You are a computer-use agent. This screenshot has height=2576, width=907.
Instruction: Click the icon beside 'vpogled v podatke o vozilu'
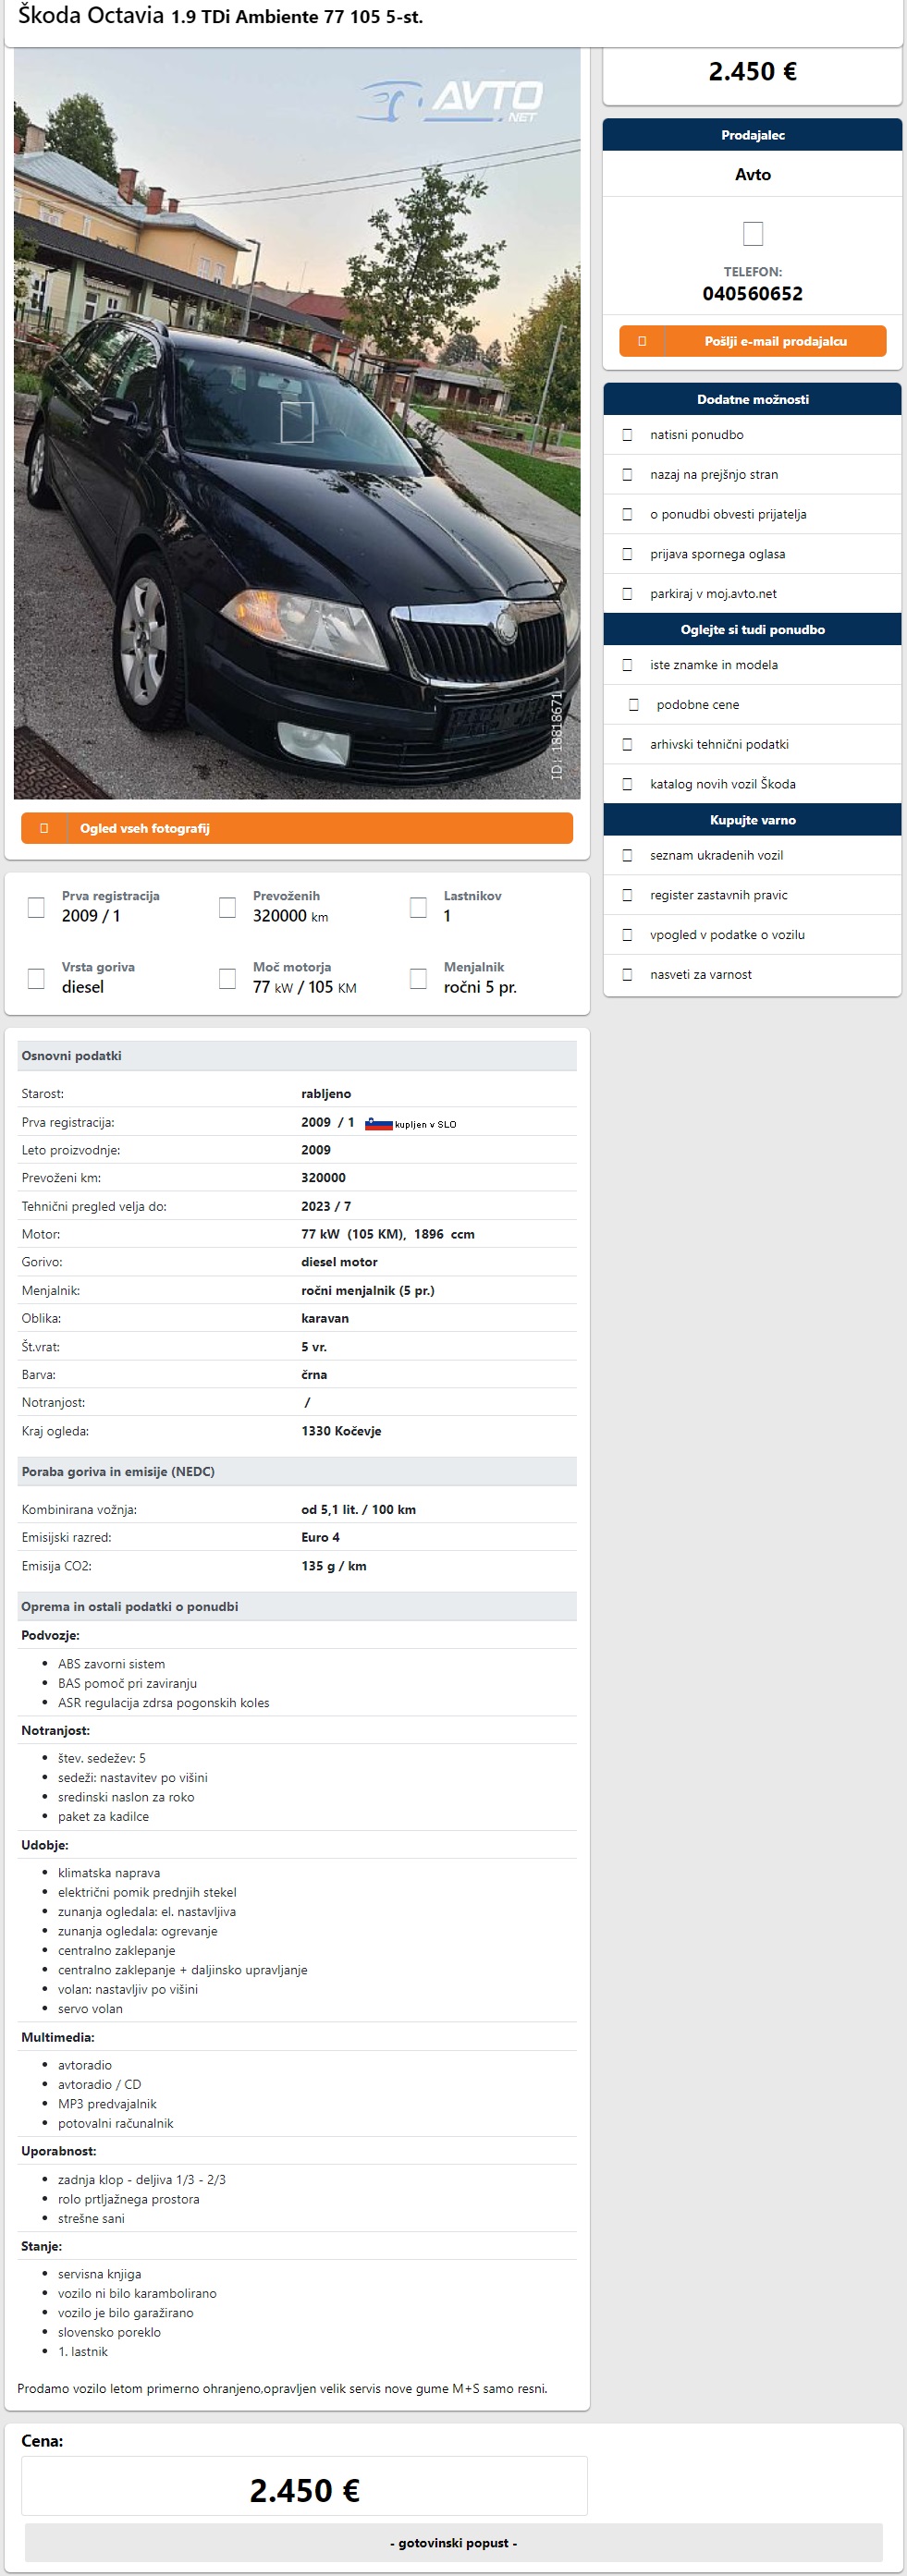(x=627, y=935)
